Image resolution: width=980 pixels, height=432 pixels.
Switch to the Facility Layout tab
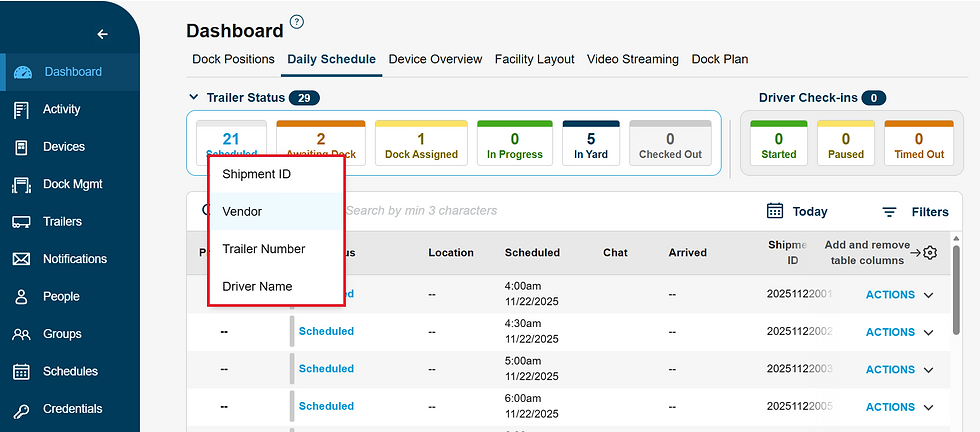534,59
